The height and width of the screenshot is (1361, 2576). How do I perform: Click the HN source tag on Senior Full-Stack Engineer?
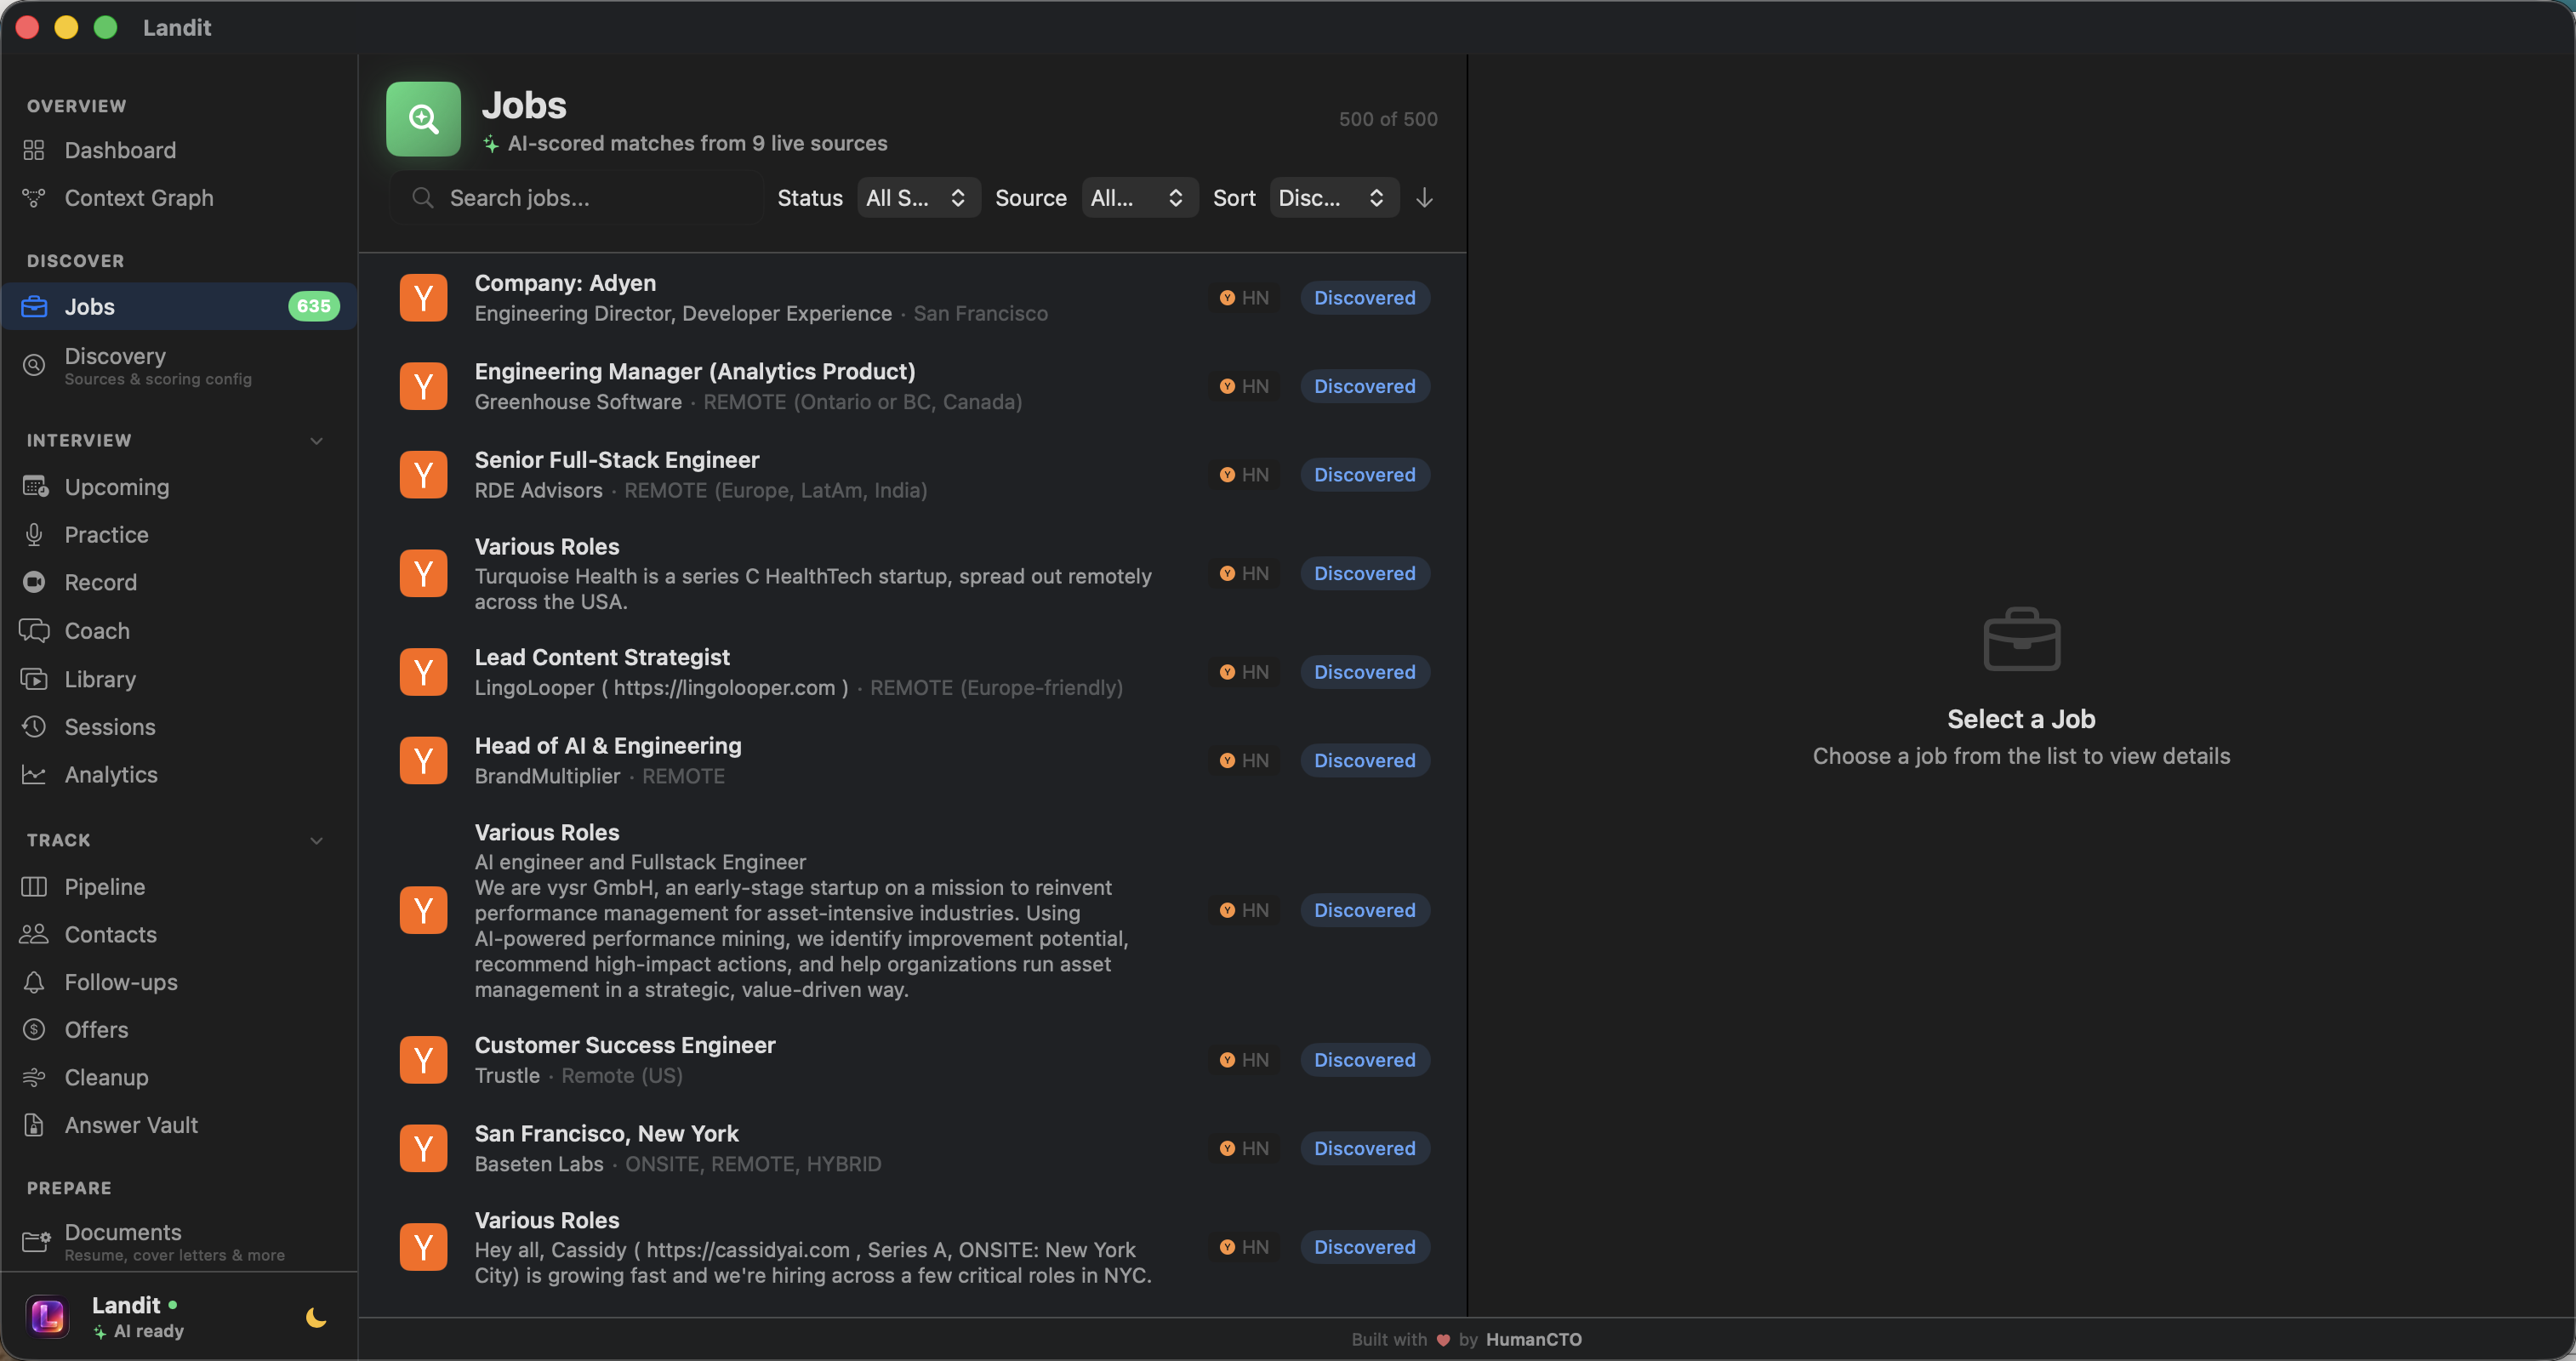(1244, 475)
